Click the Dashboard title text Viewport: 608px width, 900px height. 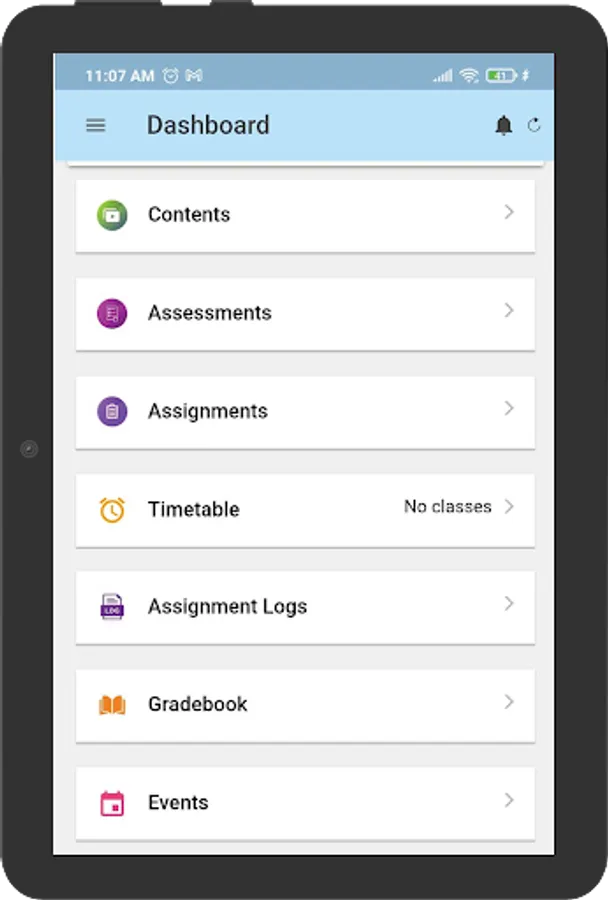click(208, 125)
